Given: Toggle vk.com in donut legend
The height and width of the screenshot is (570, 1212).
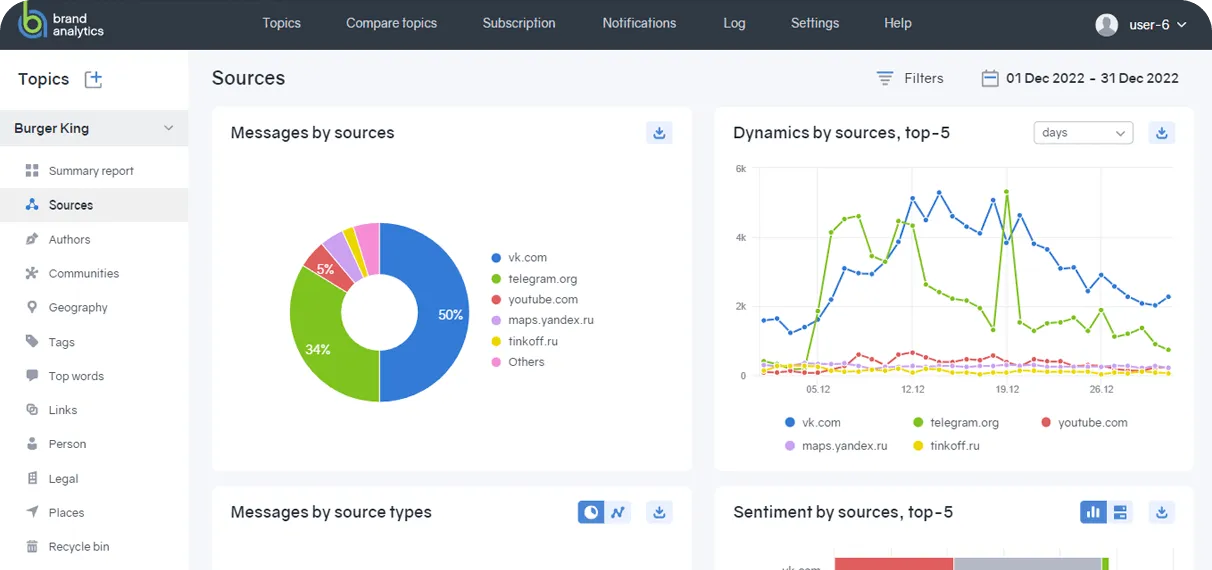Looking at the screenshot, I should tap(519, 258).
